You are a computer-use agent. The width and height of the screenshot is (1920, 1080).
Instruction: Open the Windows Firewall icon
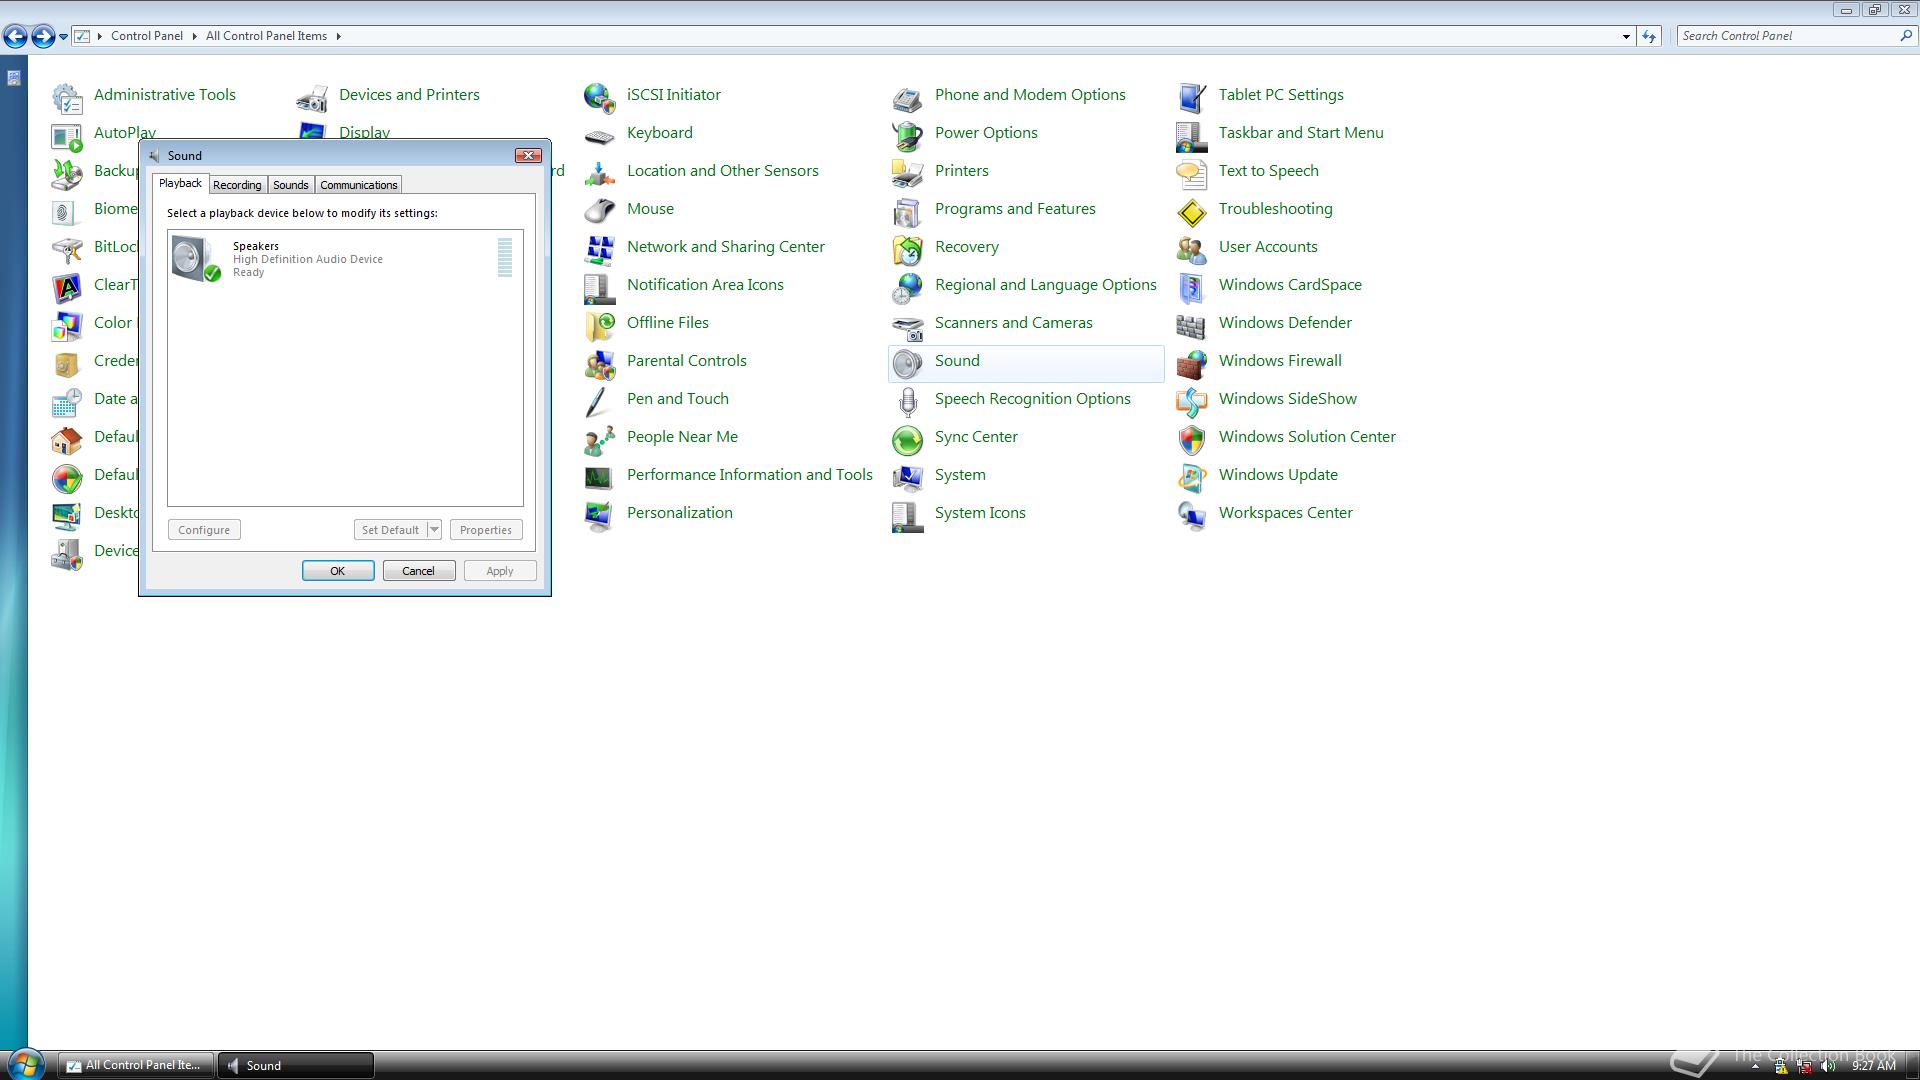click(1192, 364)
